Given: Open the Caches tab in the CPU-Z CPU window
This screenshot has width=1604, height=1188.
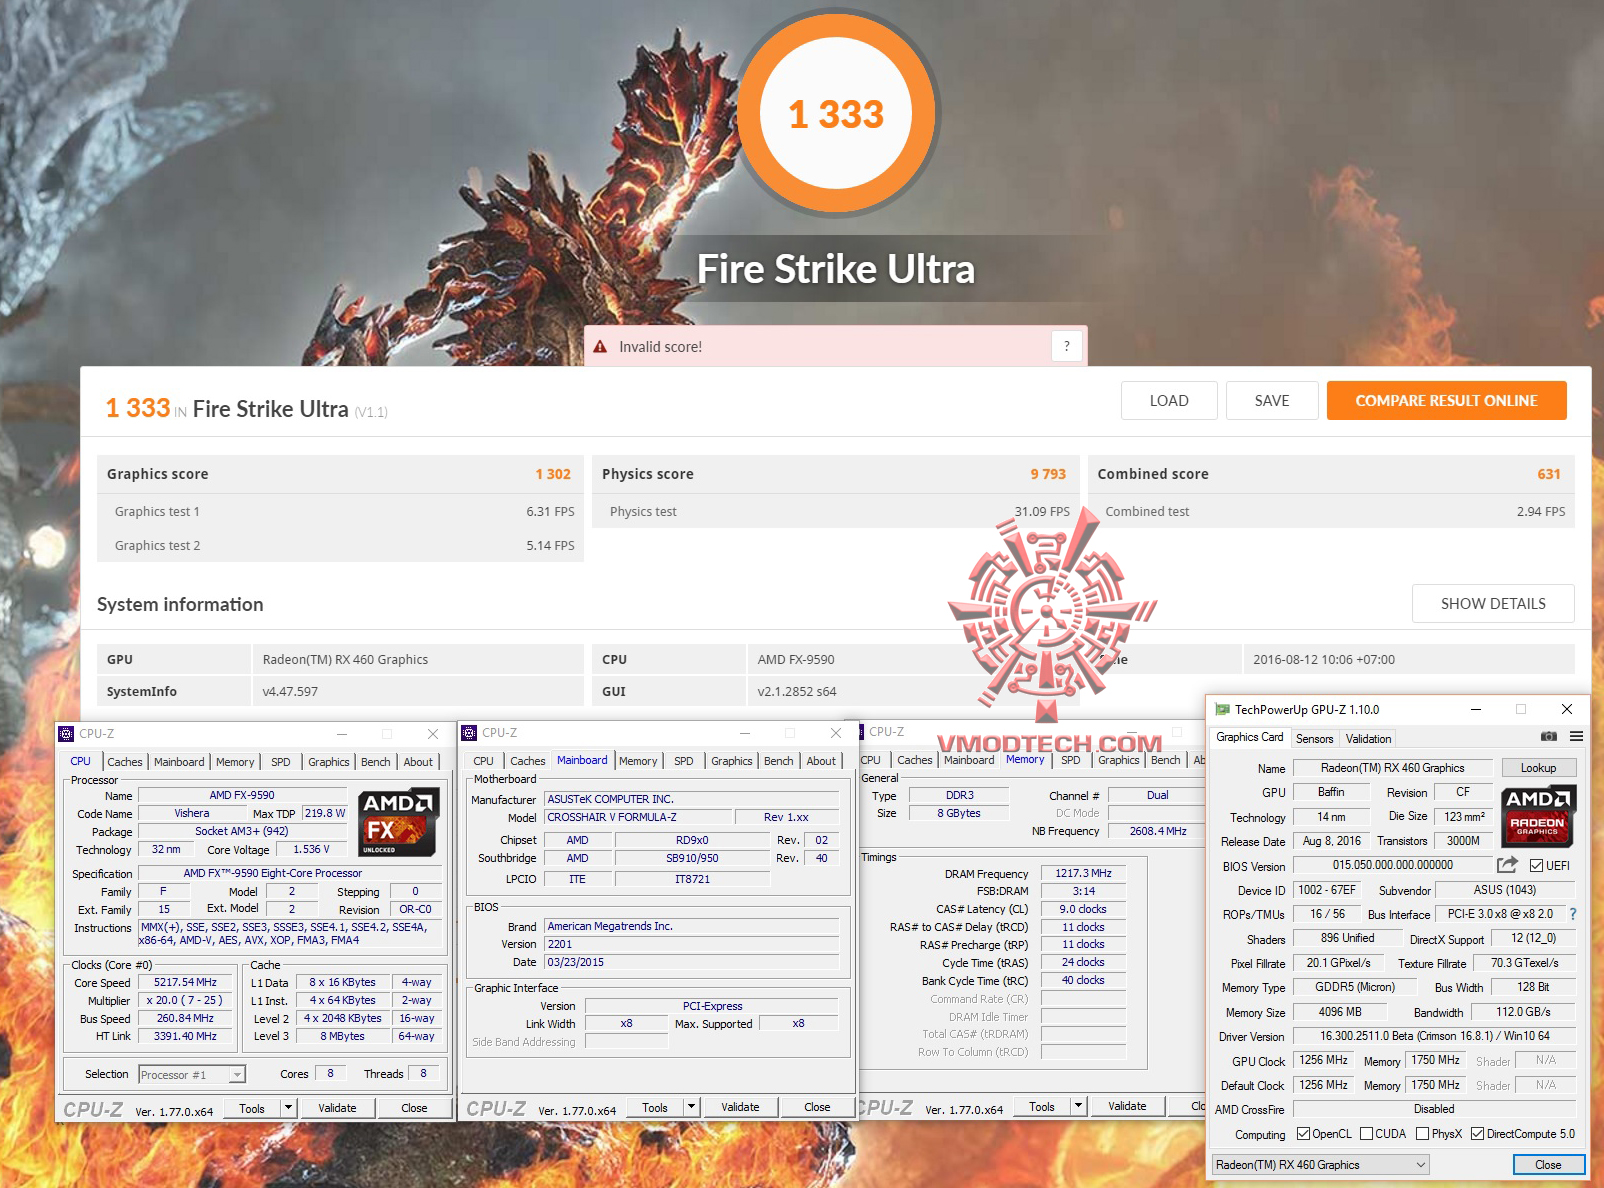Looking at the screenshot, I should tap(125, 762).
